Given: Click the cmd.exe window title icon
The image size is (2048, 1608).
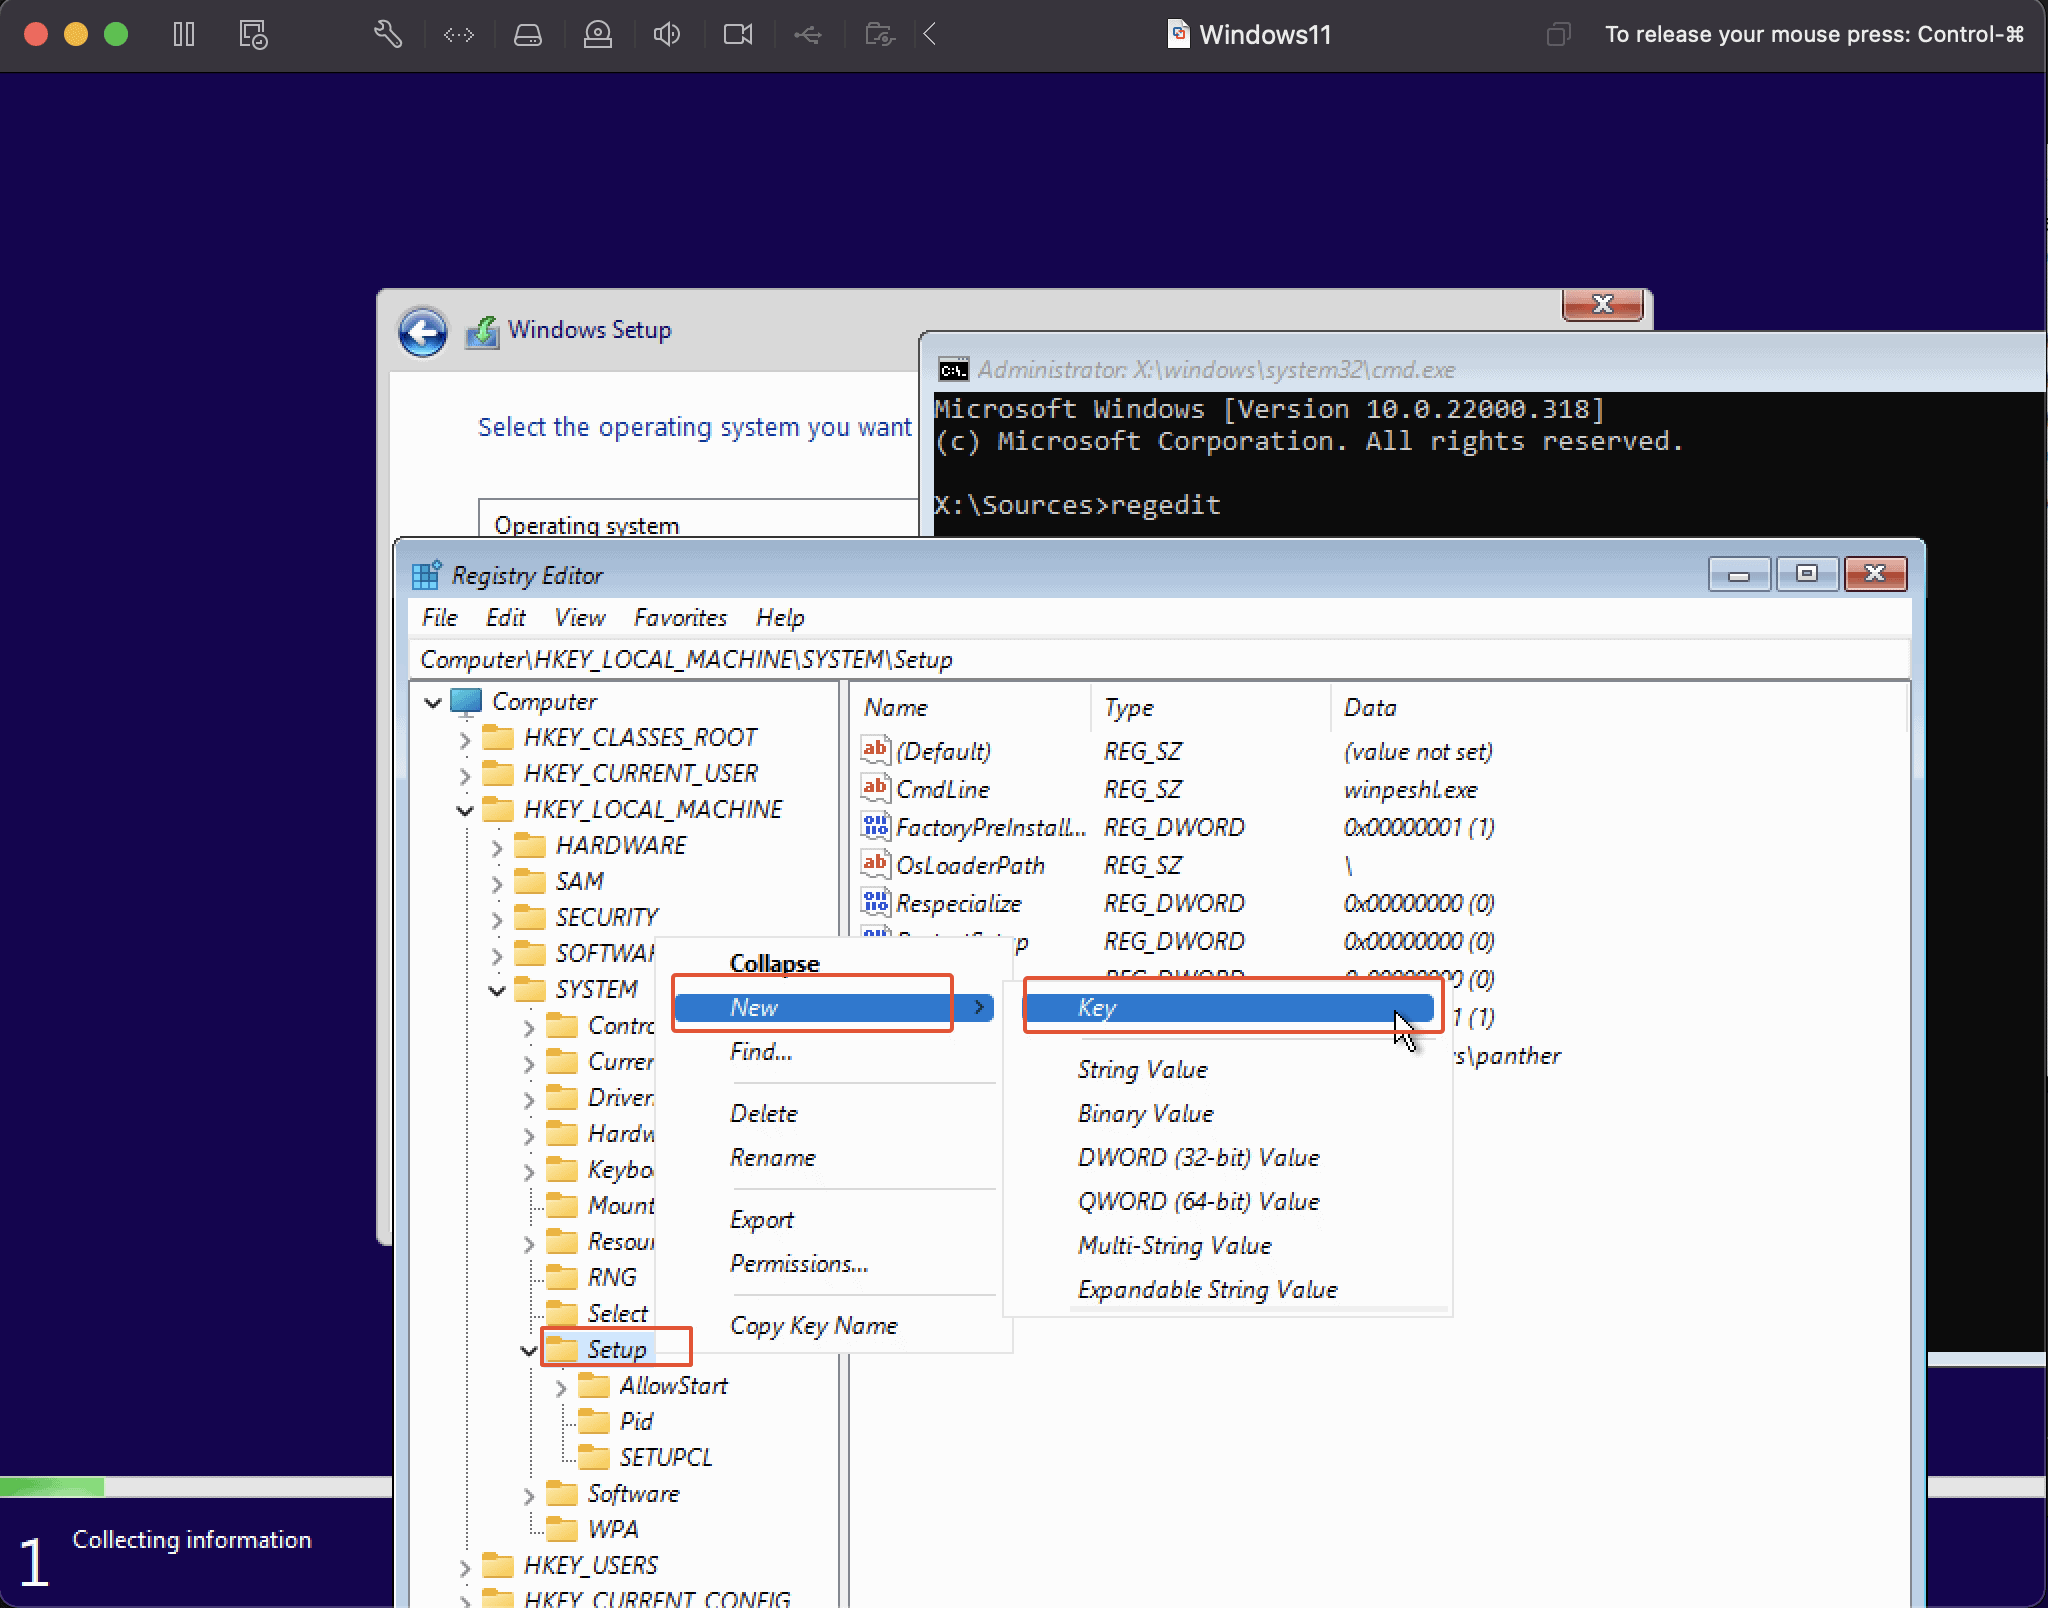Looking at the screenshot, I should (953, 370).
